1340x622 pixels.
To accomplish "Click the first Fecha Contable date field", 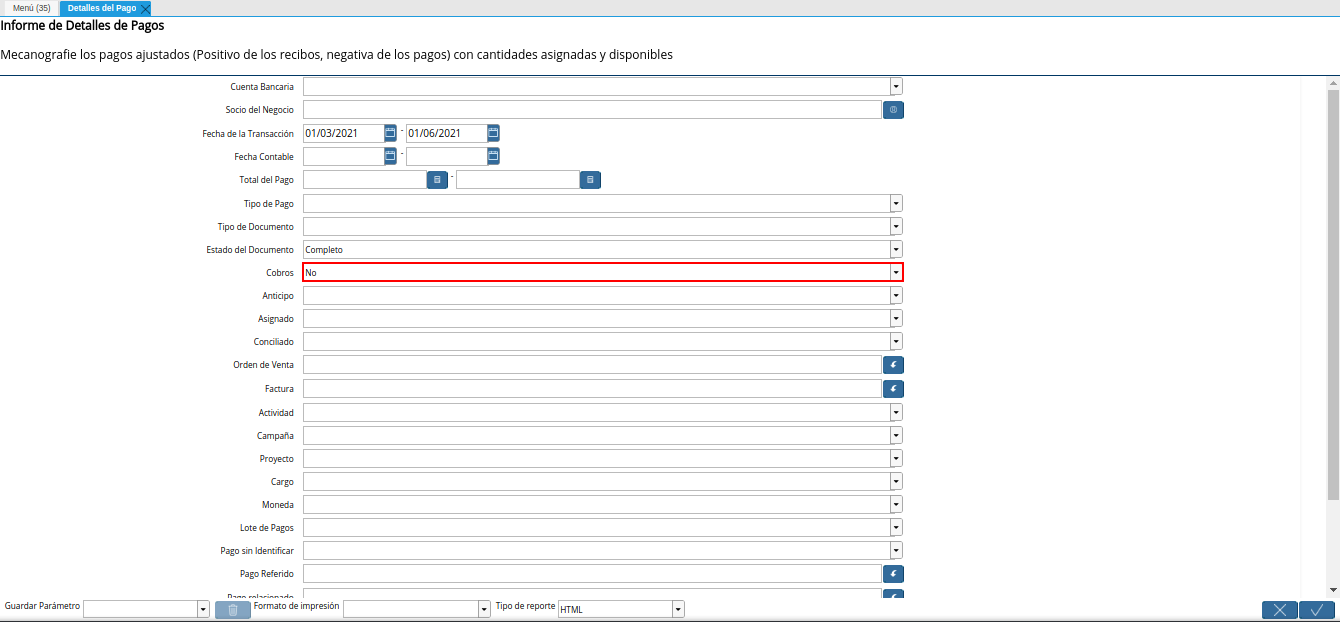I will coord(343,156).
